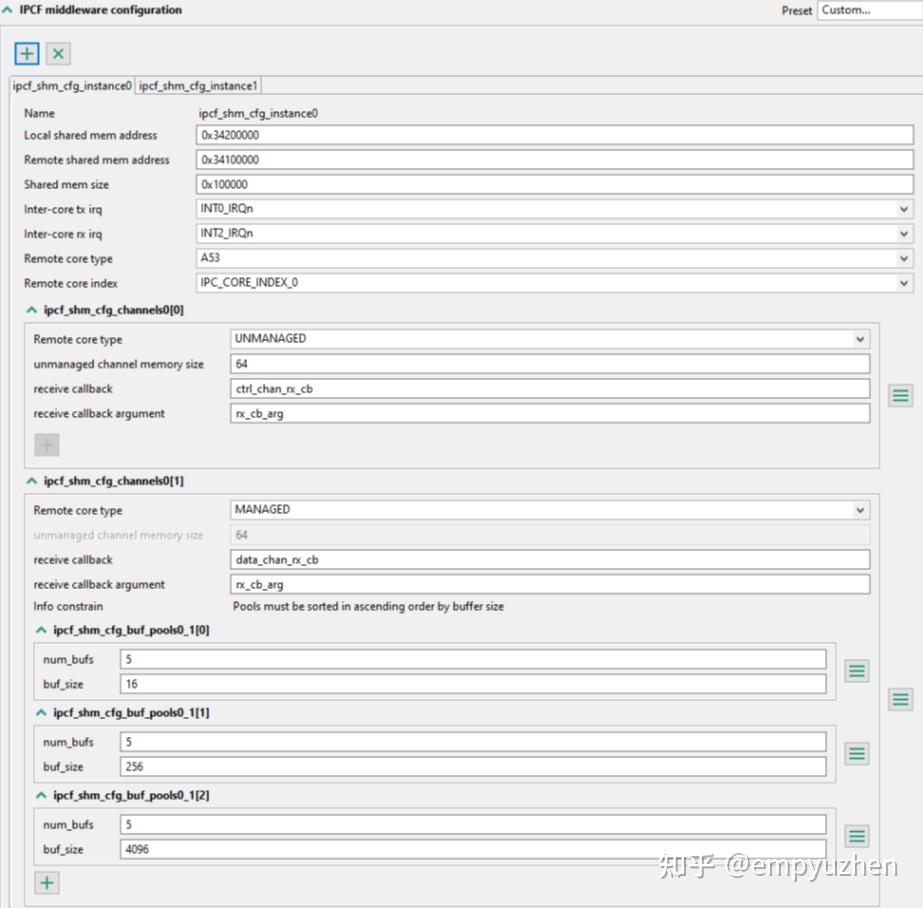Open the options menu icon beside ctrl_chan_rx_cb
This screenshot has width=923, height=908.
(899, 396)
